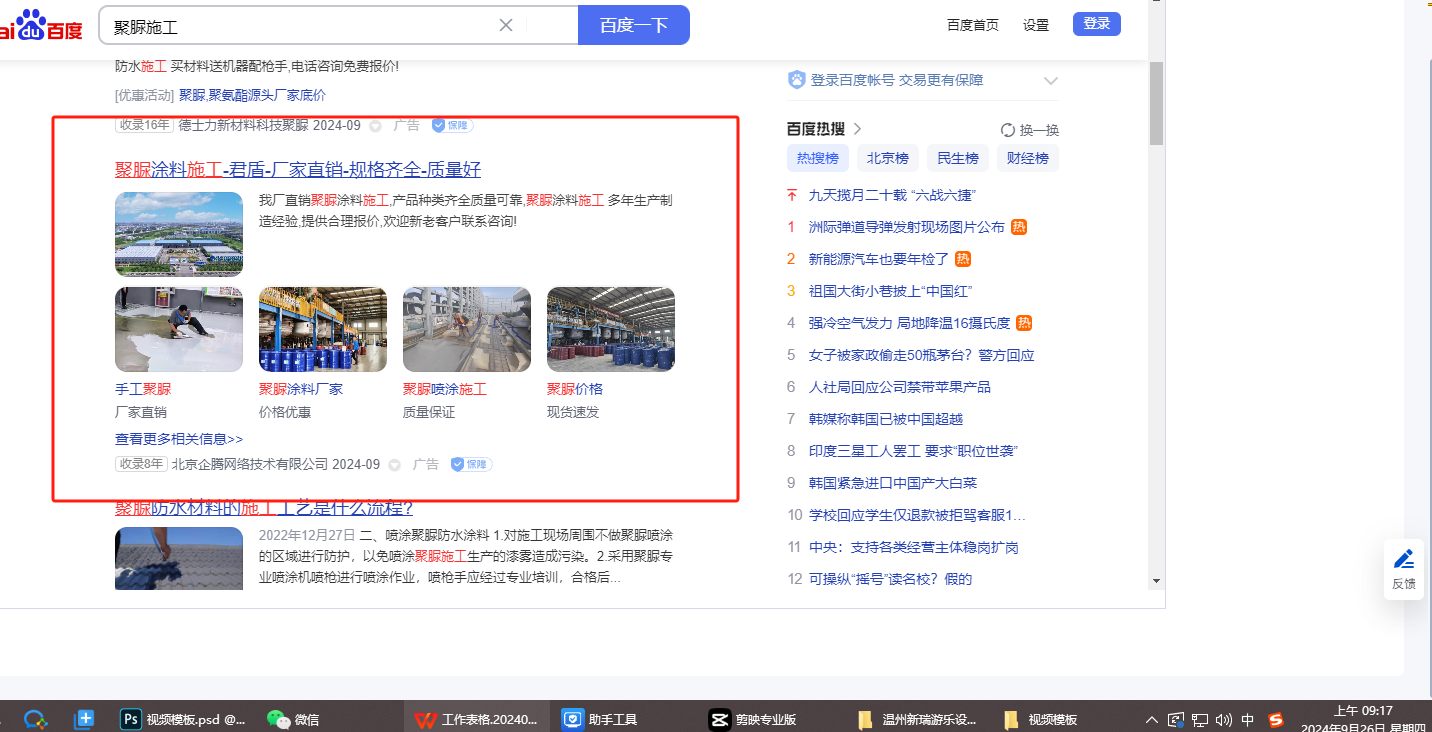Click the page vertical scrollbar thumb
Screen dimensions: 1432x732
[1156, 103]
